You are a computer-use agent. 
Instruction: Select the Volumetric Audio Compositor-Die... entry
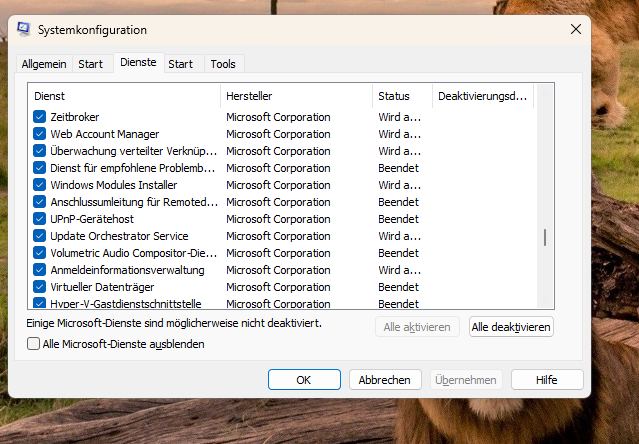coord(133,253)
